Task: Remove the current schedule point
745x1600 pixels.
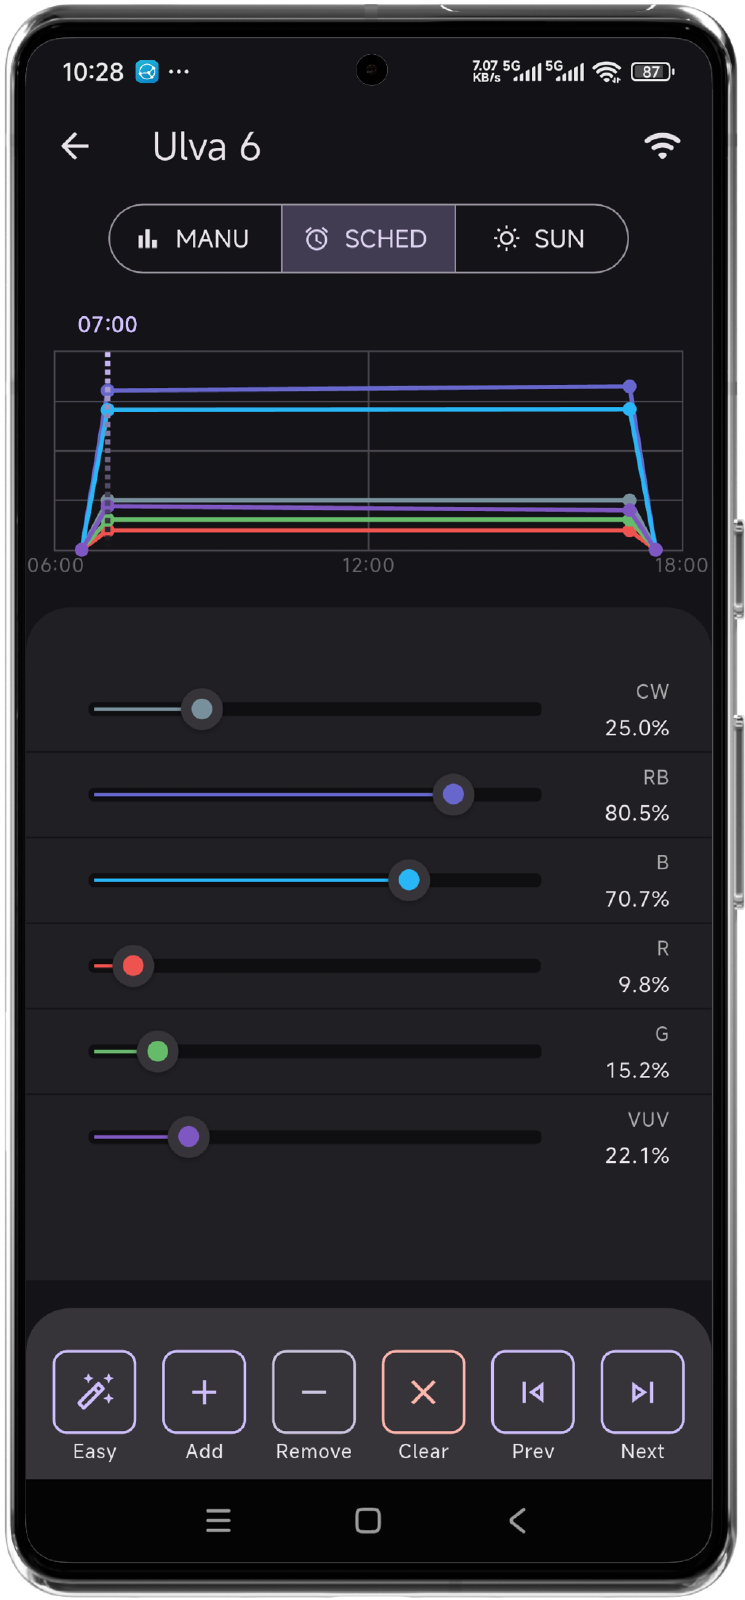Action: 314,1392
